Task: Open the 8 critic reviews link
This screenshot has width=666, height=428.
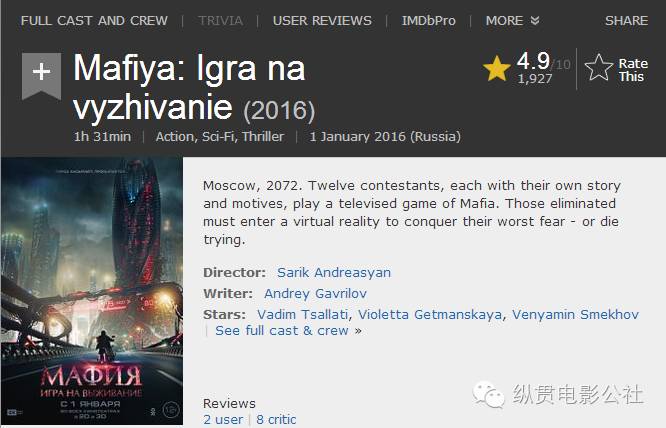Action: coord(276,420)
